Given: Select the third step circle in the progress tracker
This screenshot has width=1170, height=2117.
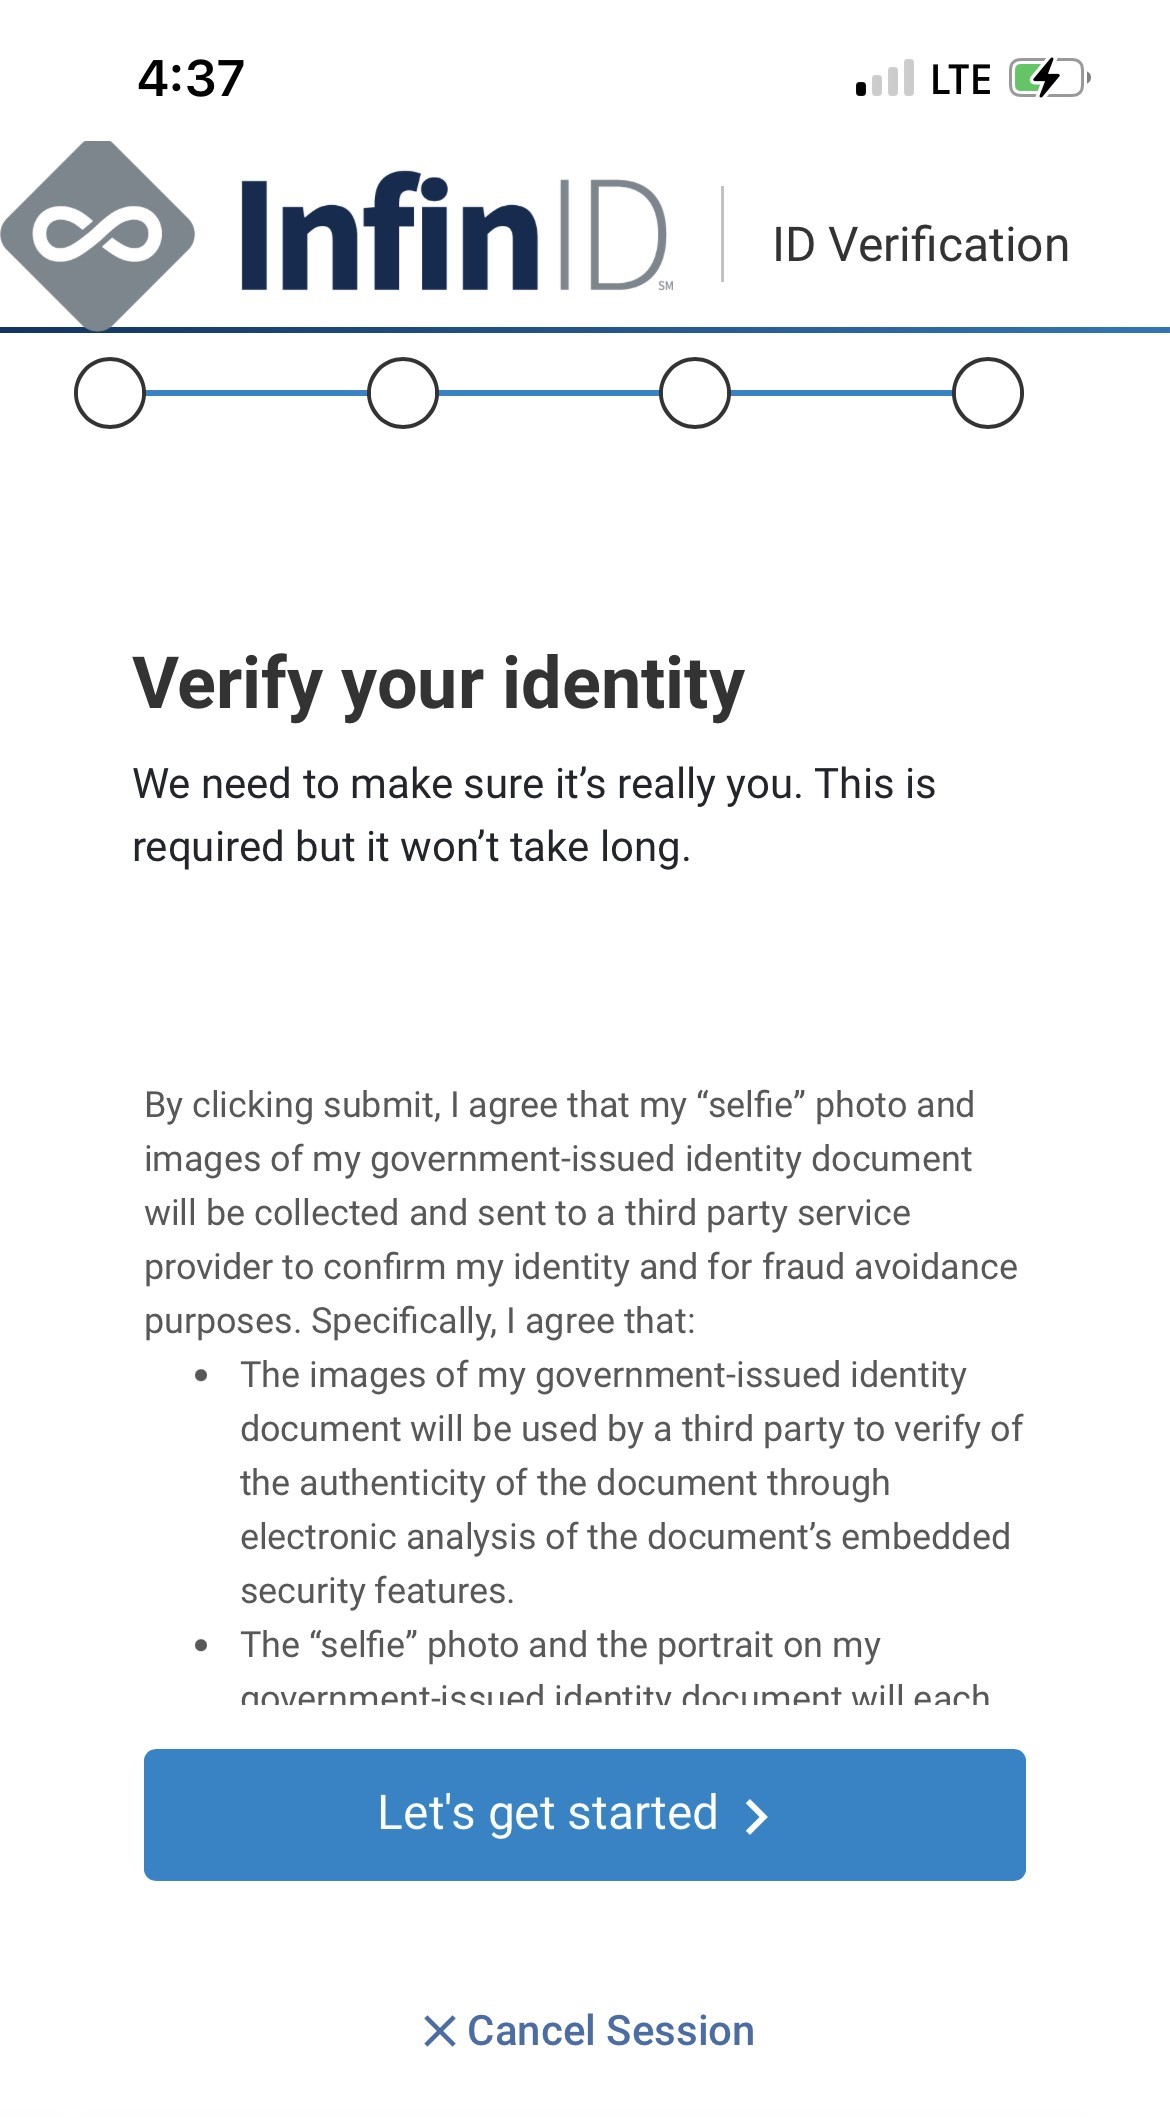Looking at the screenshot, I should click(695, 393).
